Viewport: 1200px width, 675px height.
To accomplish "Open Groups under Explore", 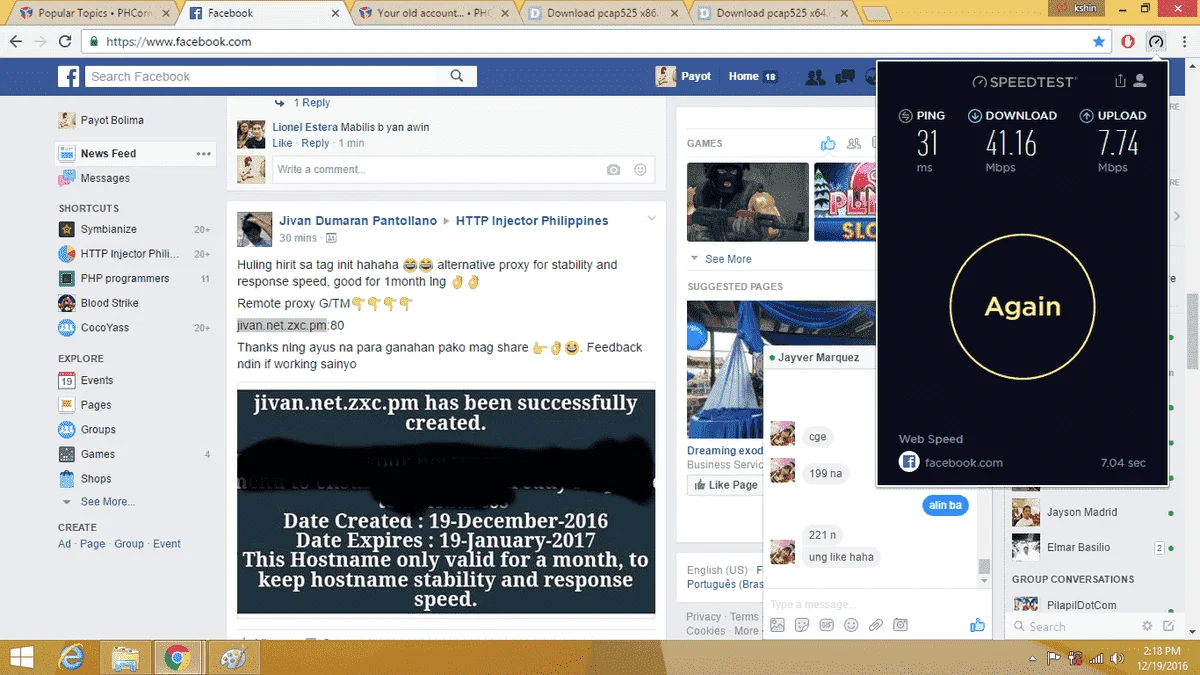I will tap(98, 430).
